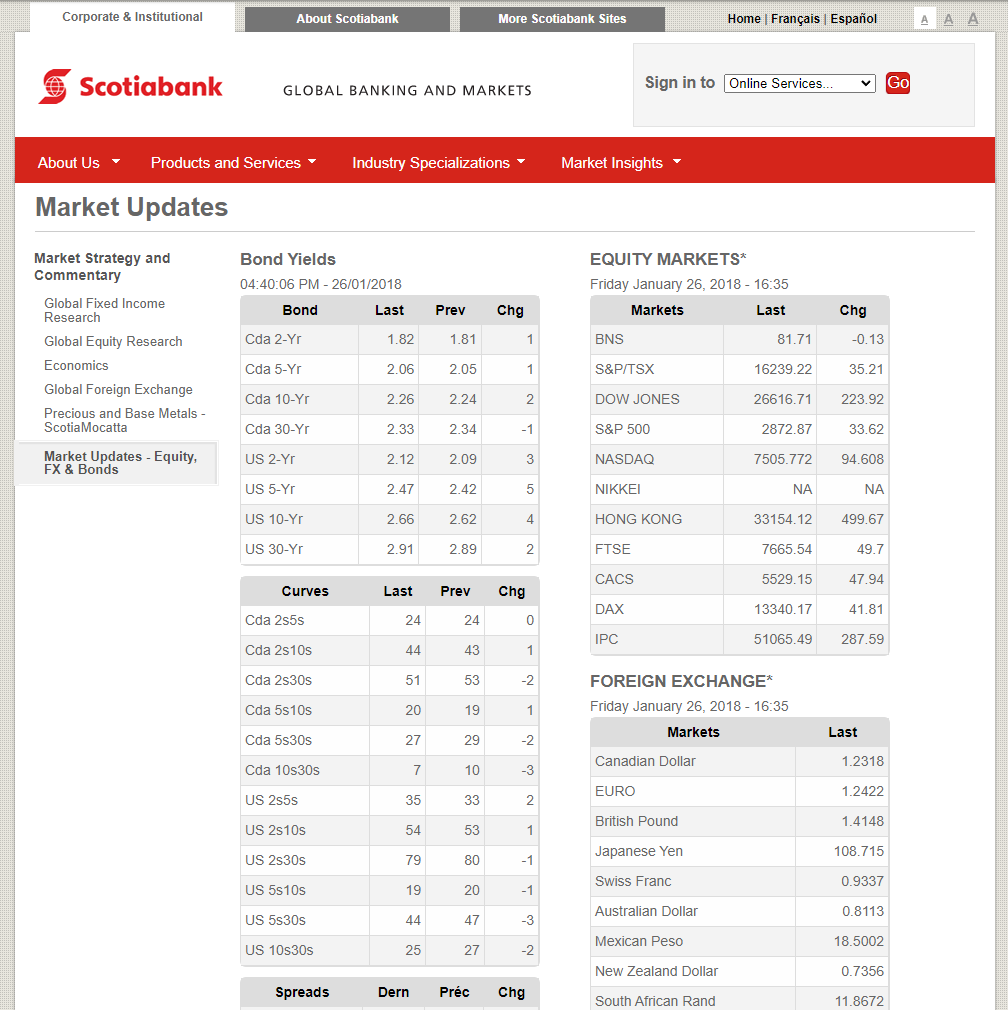Click the Curves table header
Viewport: 1008px width, 1010px height.
(305, 591)
